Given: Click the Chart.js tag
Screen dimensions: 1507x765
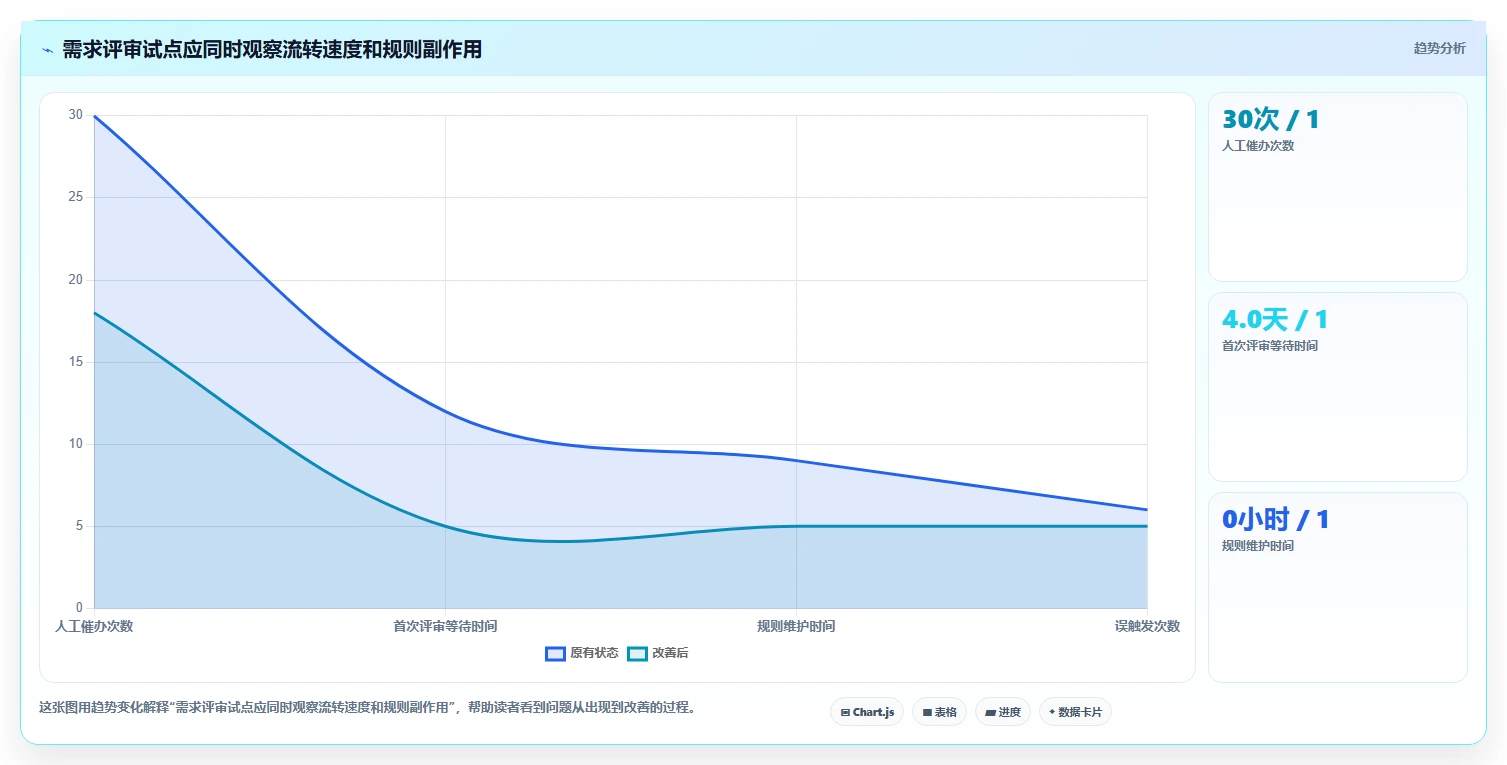Looking at the screenshot, I should point(867,712).
